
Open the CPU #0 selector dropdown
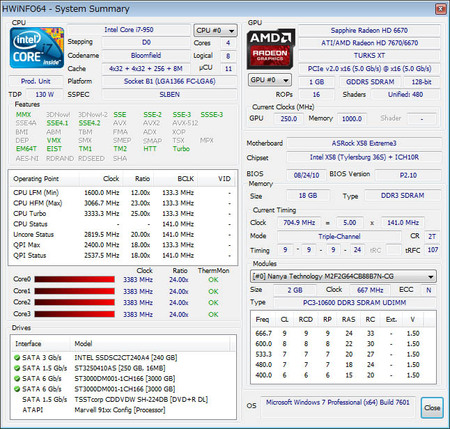point(215,31)
